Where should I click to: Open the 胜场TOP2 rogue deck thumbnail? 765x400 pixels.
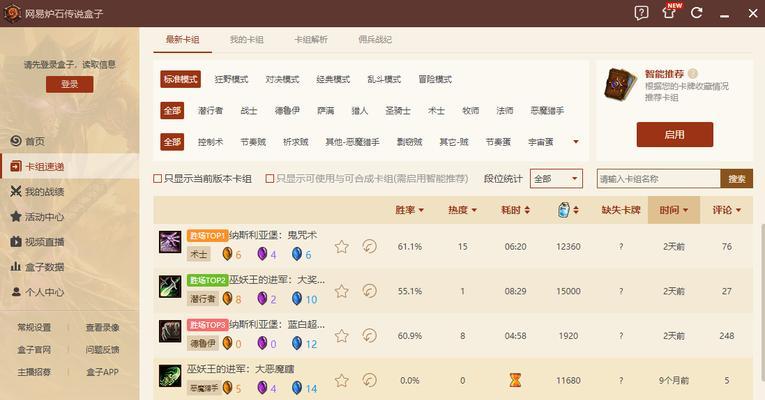[x=170, y=286]
